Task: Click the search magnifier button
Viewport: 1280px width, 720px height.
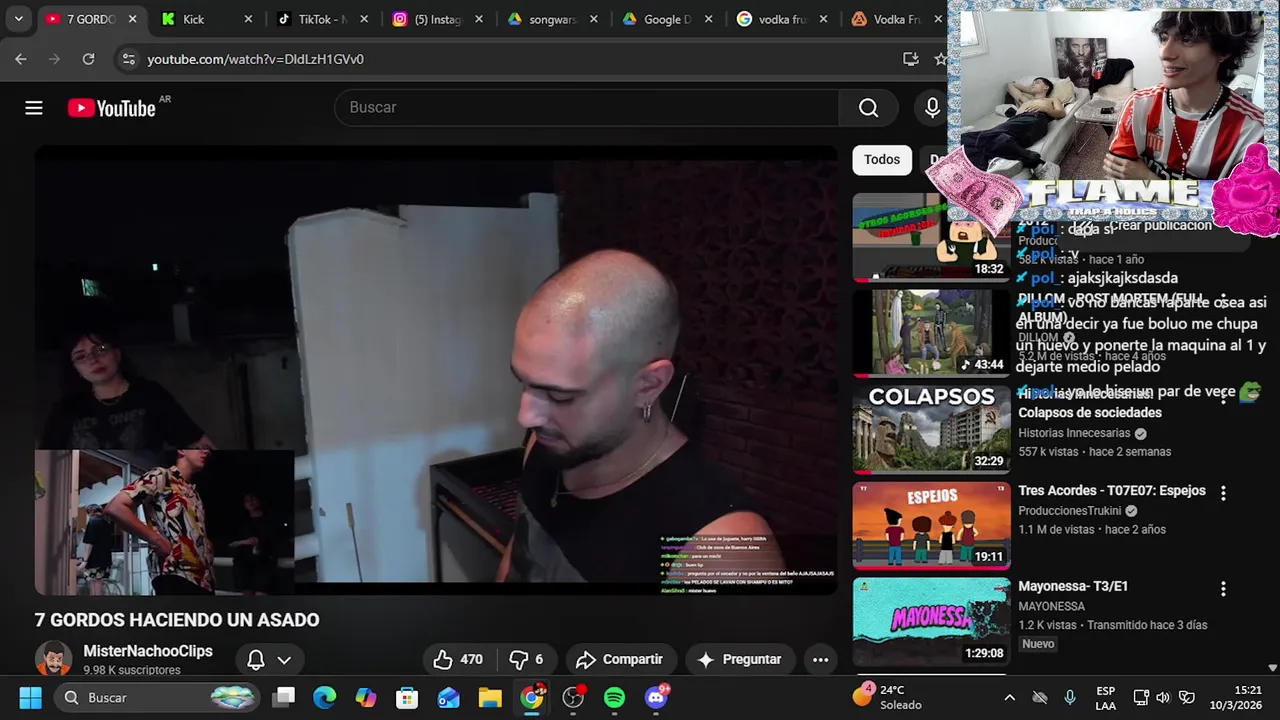Action: tap(868, 108)
